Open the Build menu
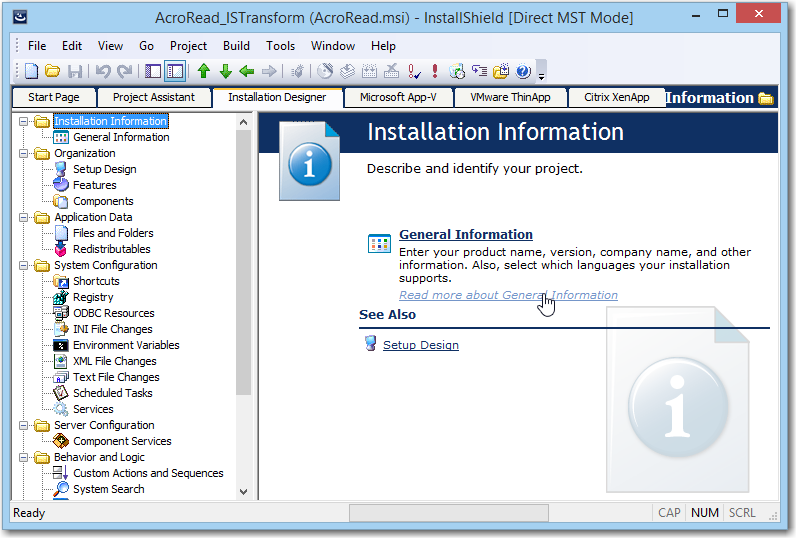This screenshot has height=538, width=796. (x=236, y=46)
